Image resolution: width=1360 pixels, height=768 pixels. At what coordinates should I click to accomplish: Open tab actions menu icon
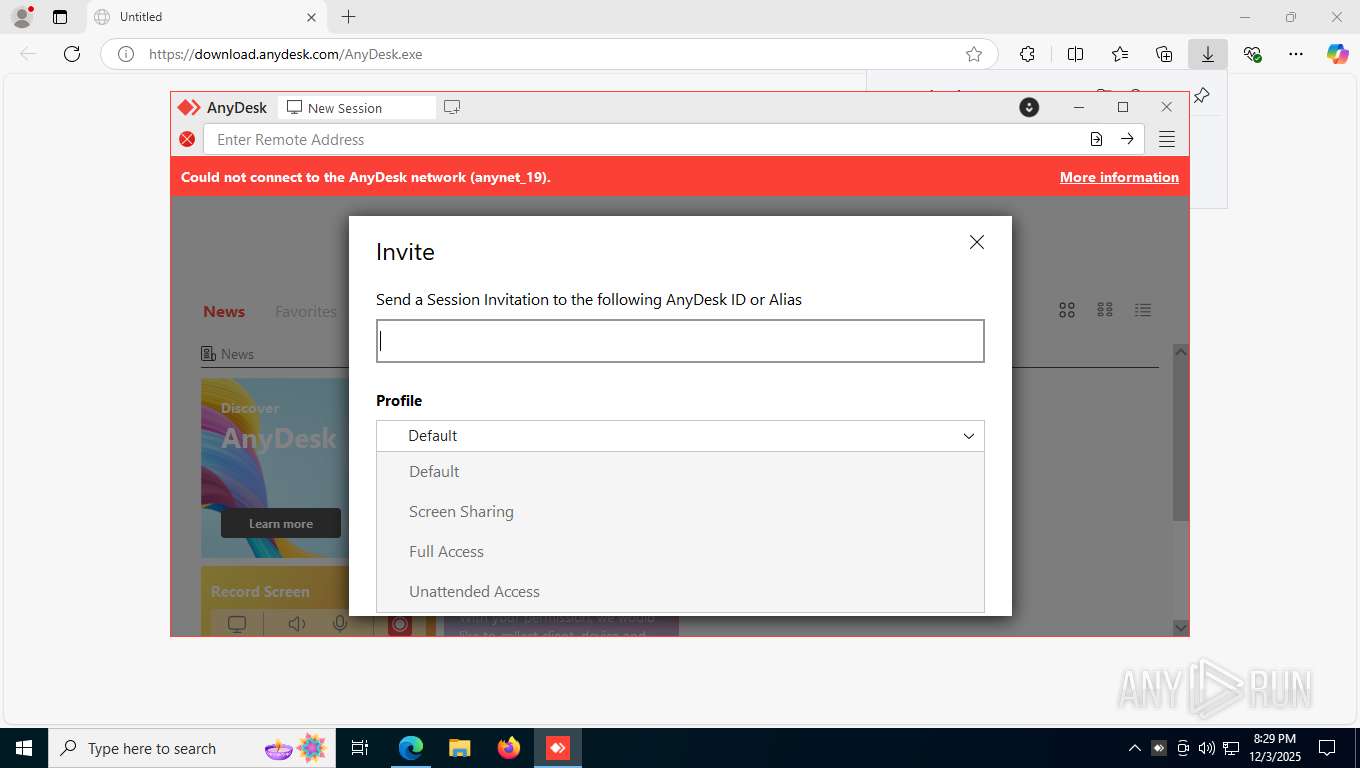(60, 17)
